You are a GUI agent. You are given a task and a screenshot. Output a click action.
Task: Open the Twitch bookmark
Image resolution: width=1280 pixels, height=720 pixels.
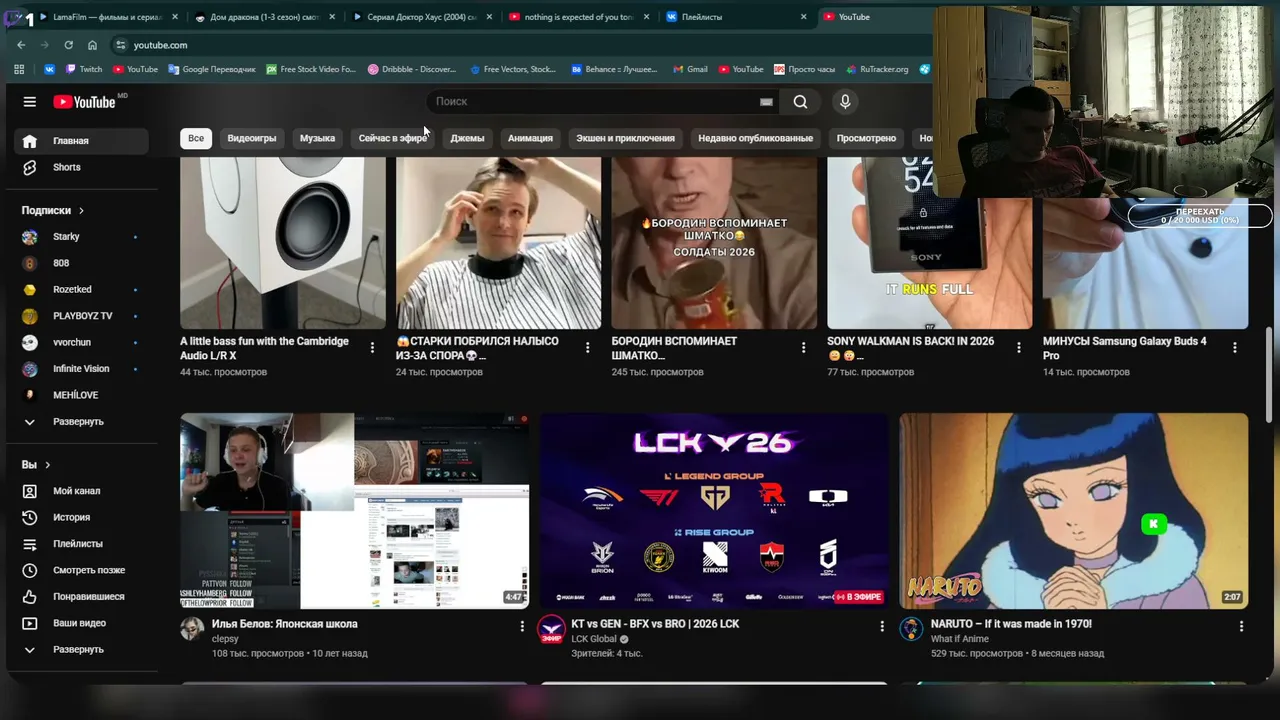84,69
